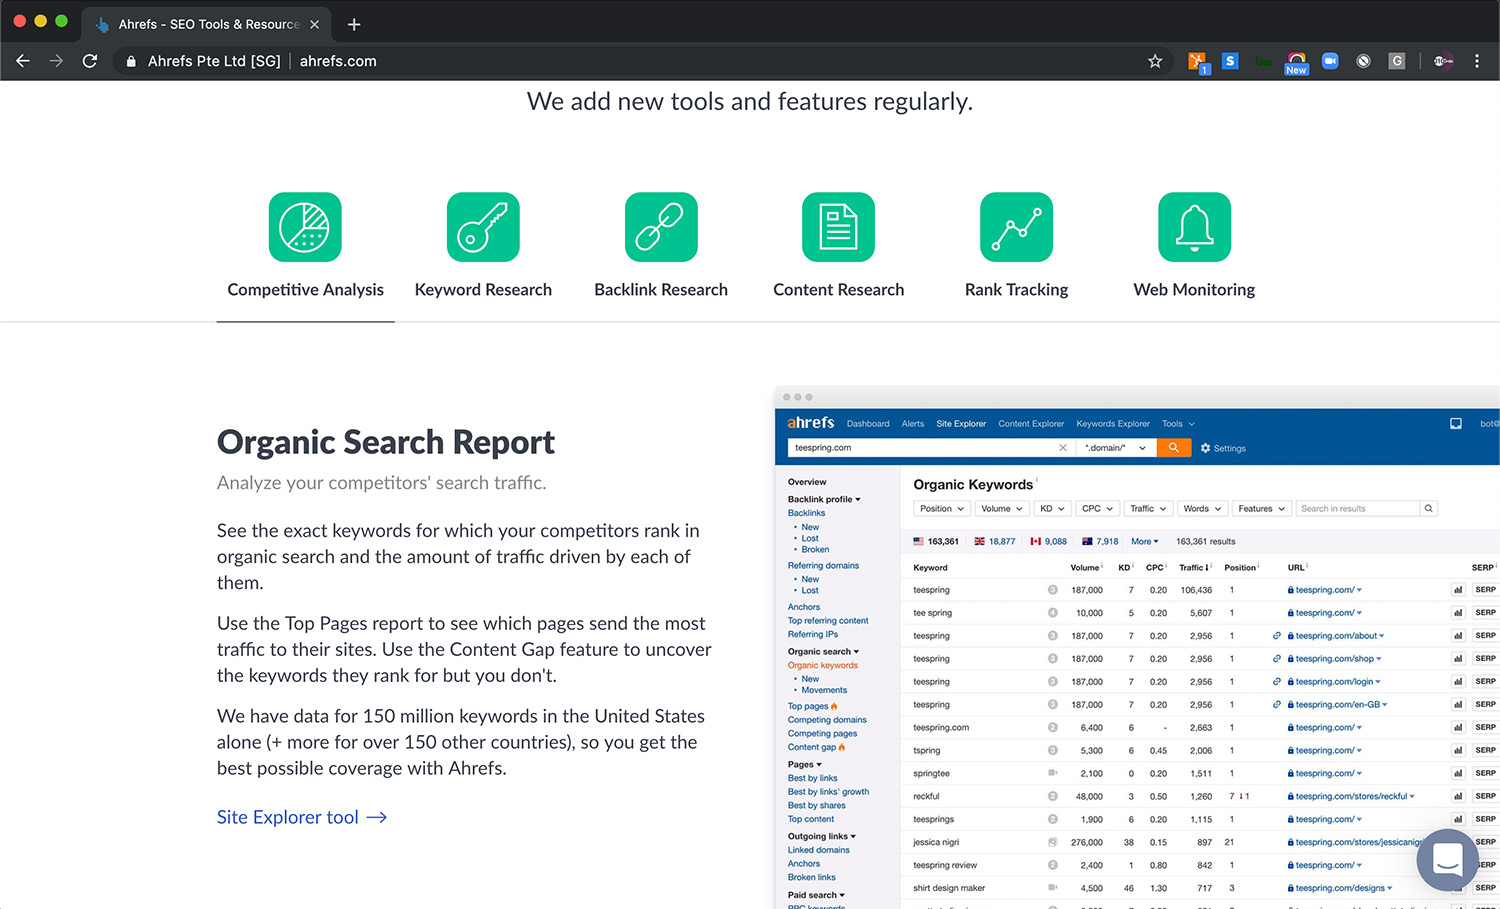Open the *.domain/* mode dropdown

point(1115,448)
